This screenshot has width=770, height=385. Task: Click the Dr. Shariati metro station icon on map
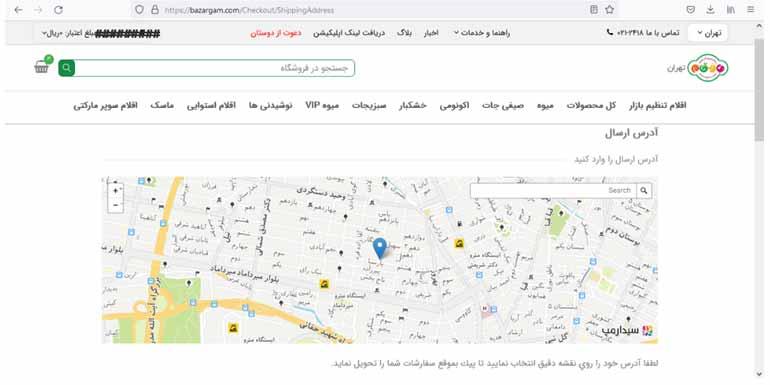coord(459,243)
